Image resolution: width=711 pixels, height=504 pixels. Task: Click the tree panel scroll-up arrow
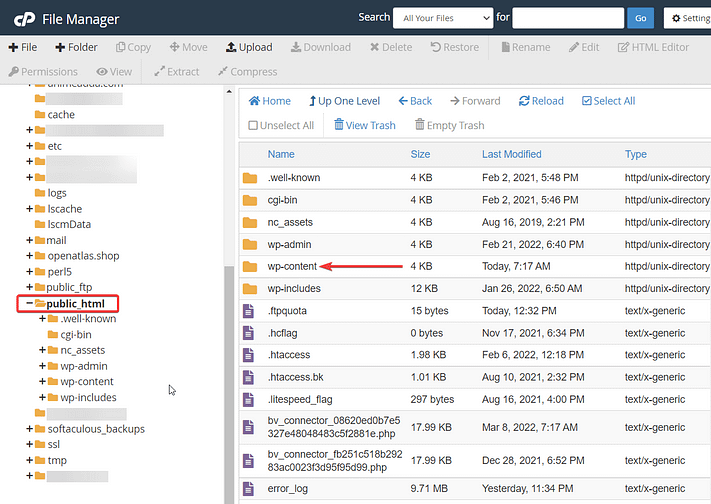click(x=229, y=92)
